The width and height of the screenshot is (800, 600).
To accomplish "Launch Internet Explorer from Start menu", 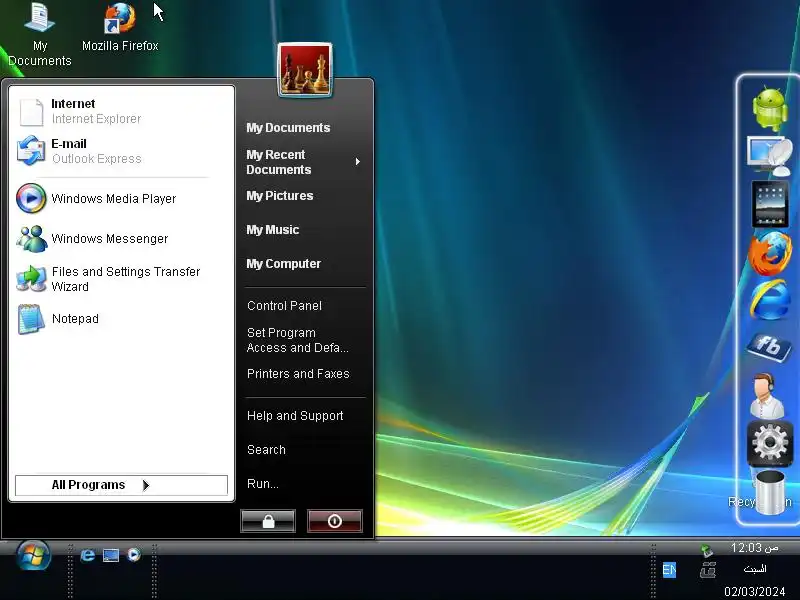I will tap(121, 111).
